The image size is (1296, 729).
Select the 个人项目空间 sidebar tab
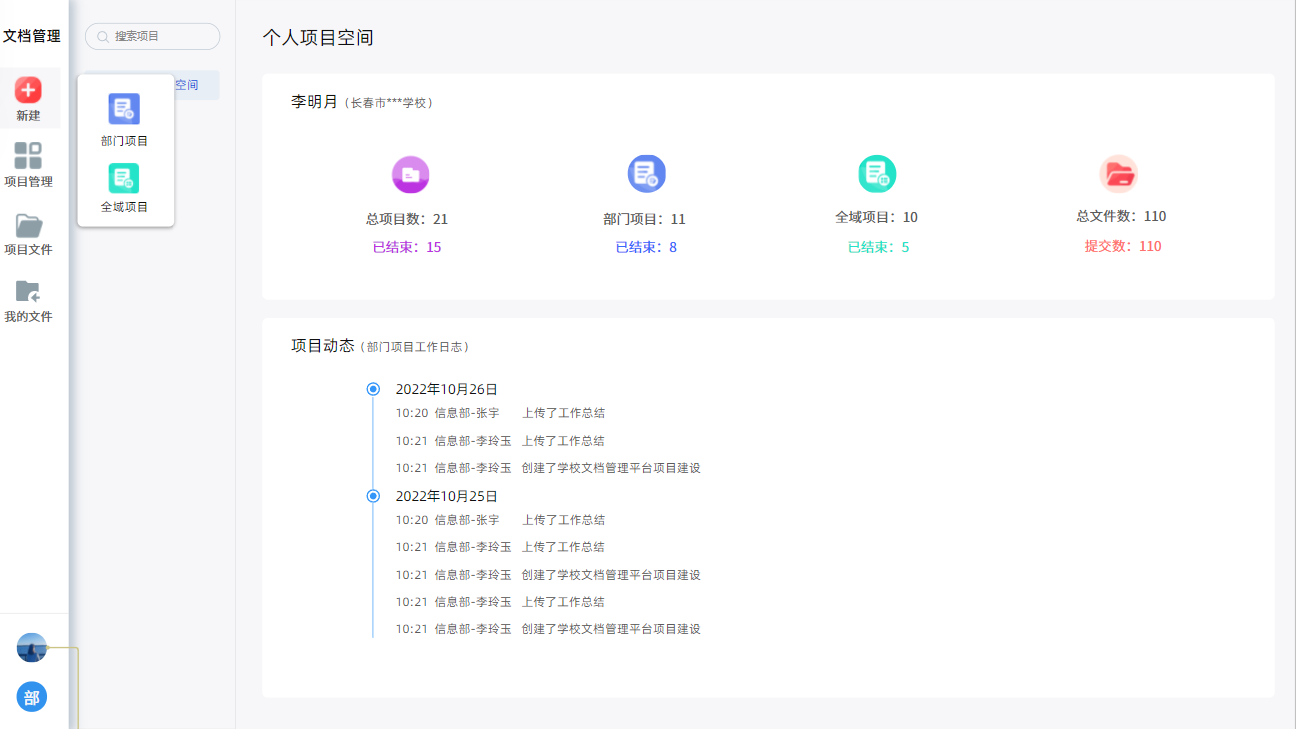(196, 85)
